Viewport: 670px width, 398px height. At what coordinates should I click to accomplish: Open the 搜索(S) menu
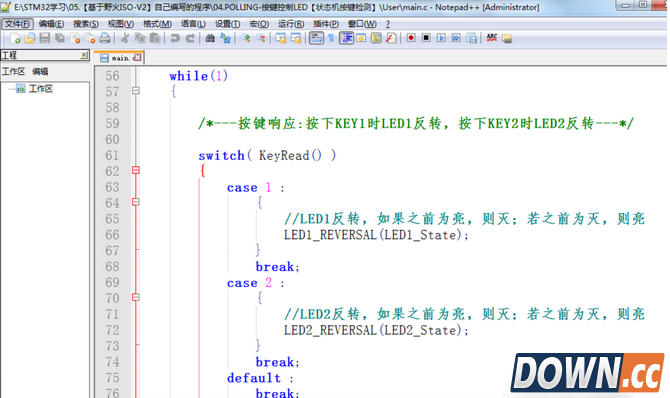tap(86, 24)
